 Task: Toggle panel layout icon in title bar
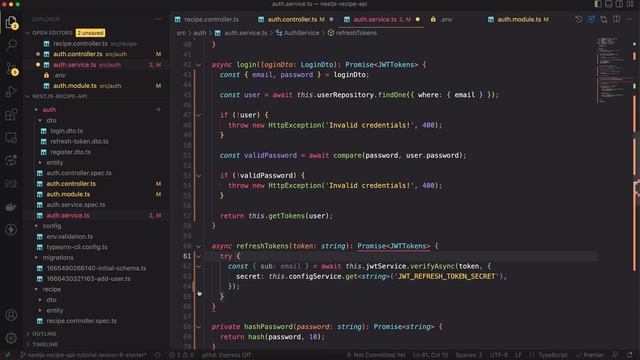609,4
